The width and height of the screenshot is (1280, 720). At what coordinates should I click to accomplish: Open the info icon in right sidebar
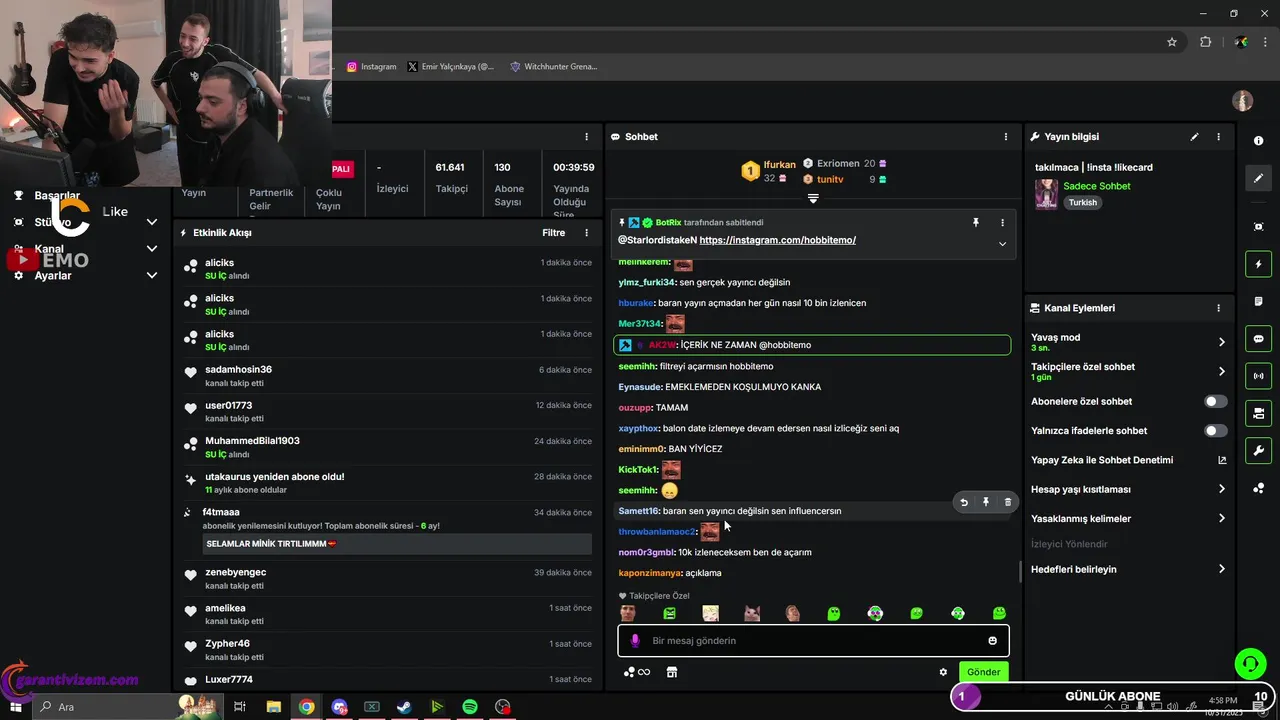(x=1258, y=141)
